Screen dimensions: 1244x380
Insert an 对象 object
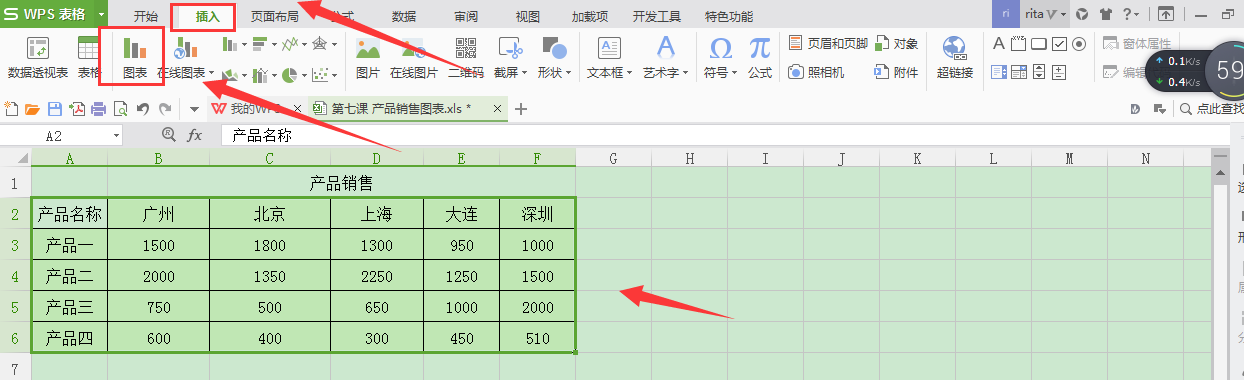(897, 43)
